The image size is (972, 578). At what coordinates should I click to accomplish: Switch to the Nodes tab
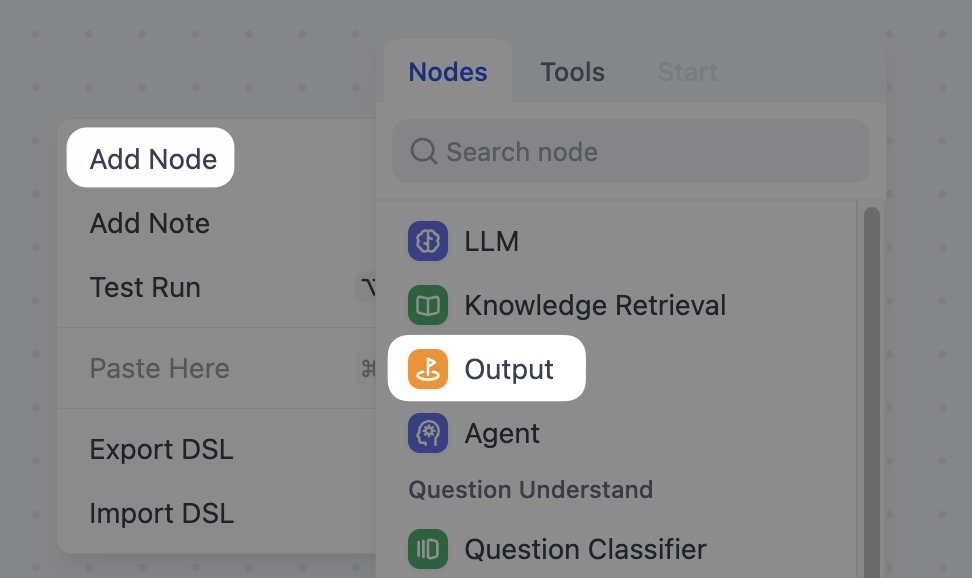448,72
